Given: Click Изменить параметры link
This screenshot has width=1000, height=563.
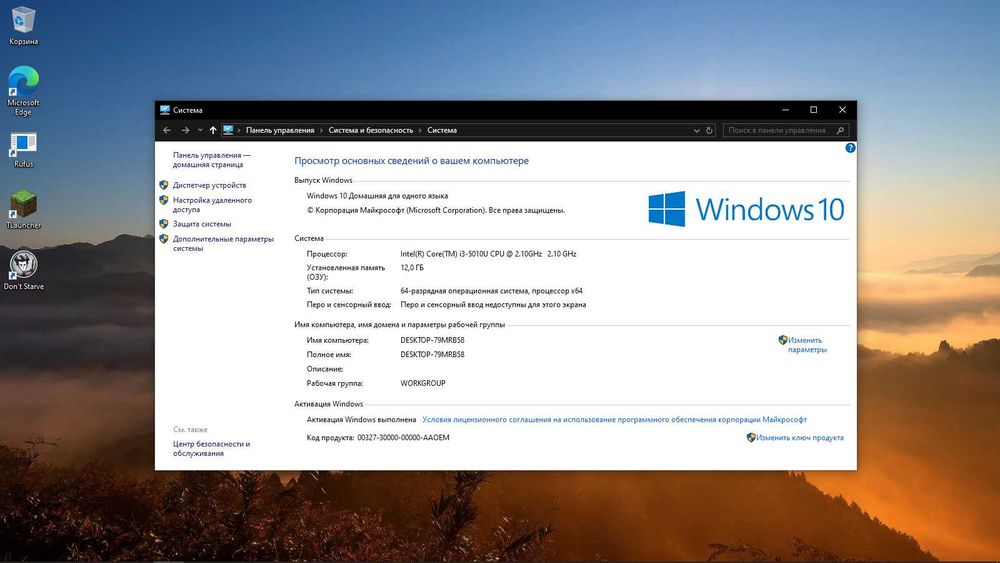Looking at the screenshot, I should pos(807,345).
